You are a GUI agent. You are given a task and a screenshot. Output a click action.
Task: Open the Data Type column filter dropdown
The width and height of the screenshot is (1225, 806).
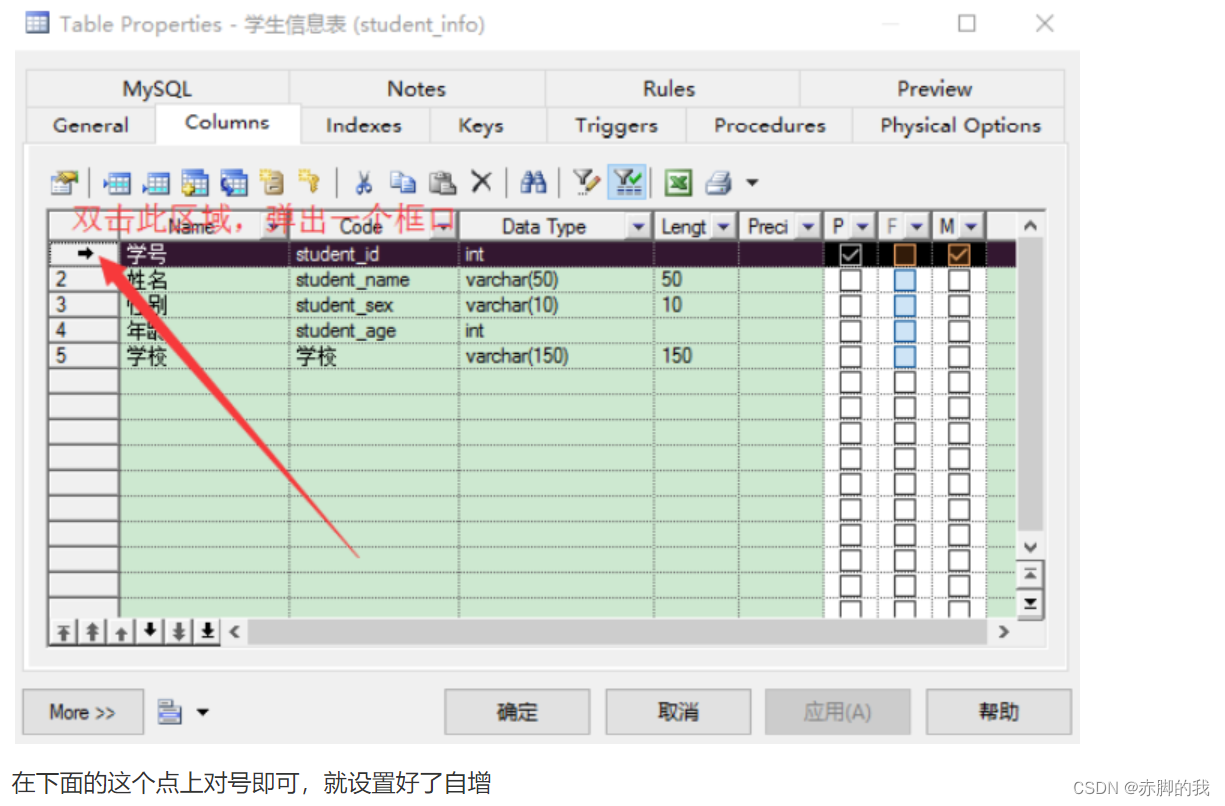pyautogui.click(x=639, y=226)
